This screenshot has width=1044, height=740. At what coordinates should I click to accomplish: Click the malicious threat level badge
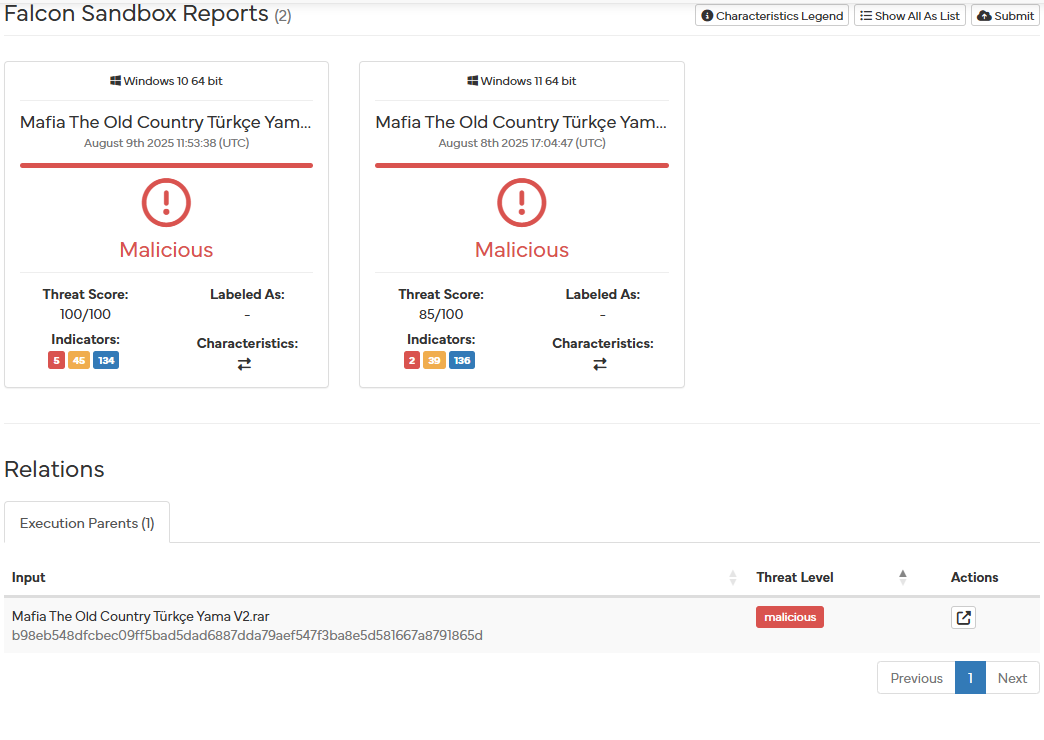[x=790, y=617]
